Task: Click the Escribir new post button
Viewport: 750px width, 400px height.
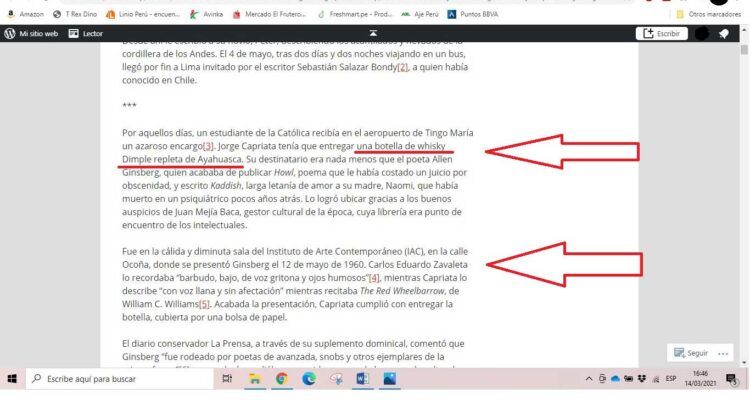Action: [x=660, y=33]
